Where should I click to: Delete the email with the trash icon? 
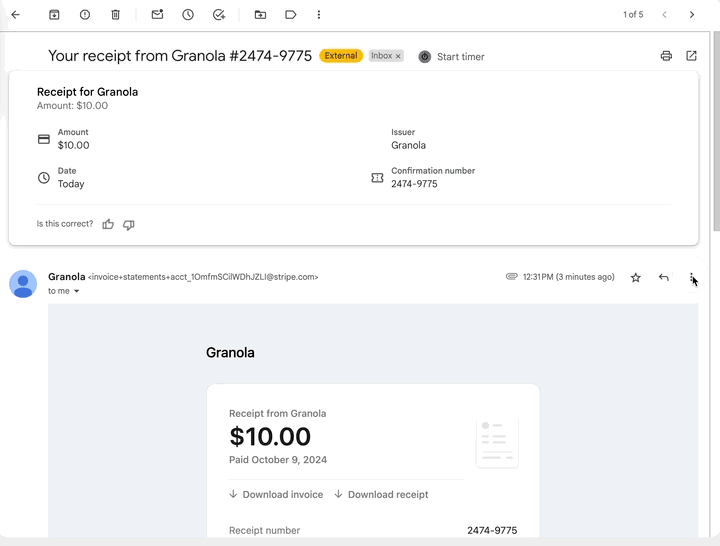click(115, 15)
